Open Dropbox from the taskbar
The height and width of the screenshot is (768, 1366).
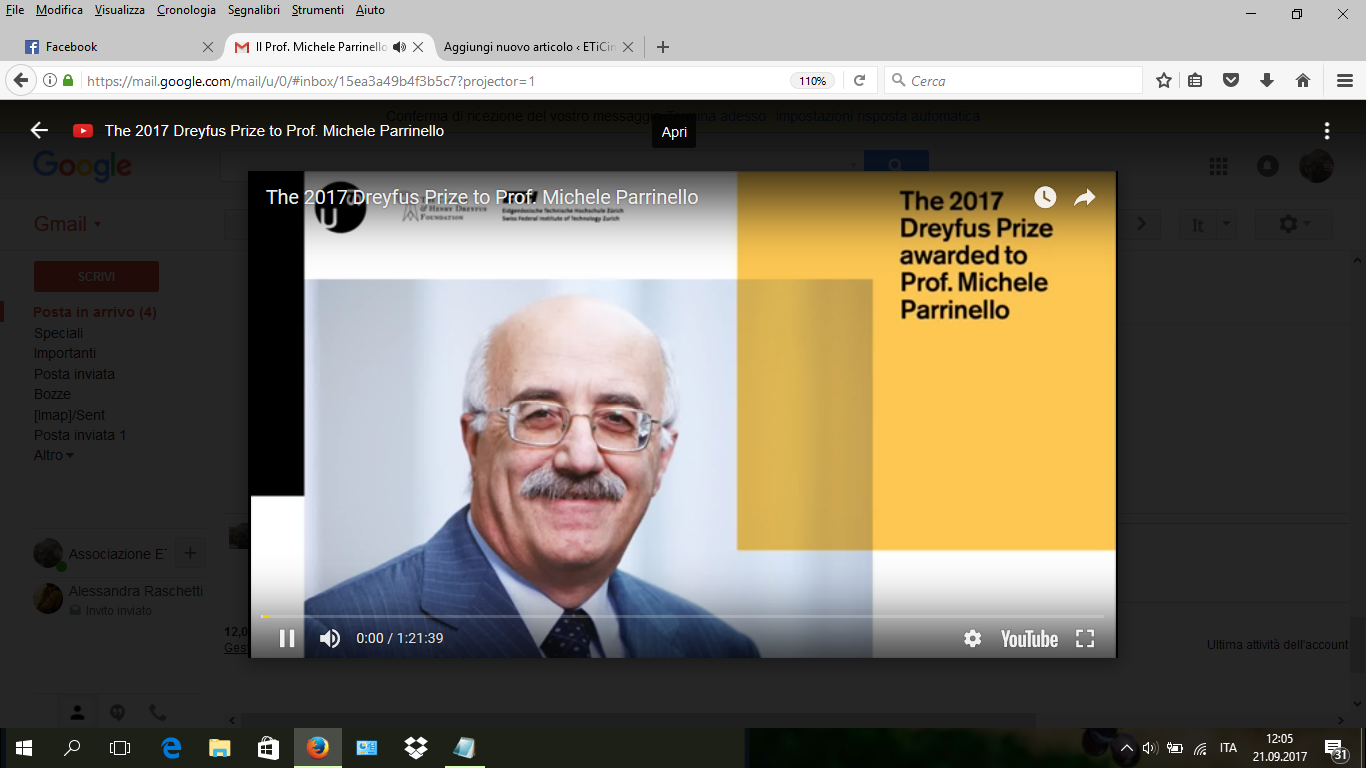(x=416, y=748)
